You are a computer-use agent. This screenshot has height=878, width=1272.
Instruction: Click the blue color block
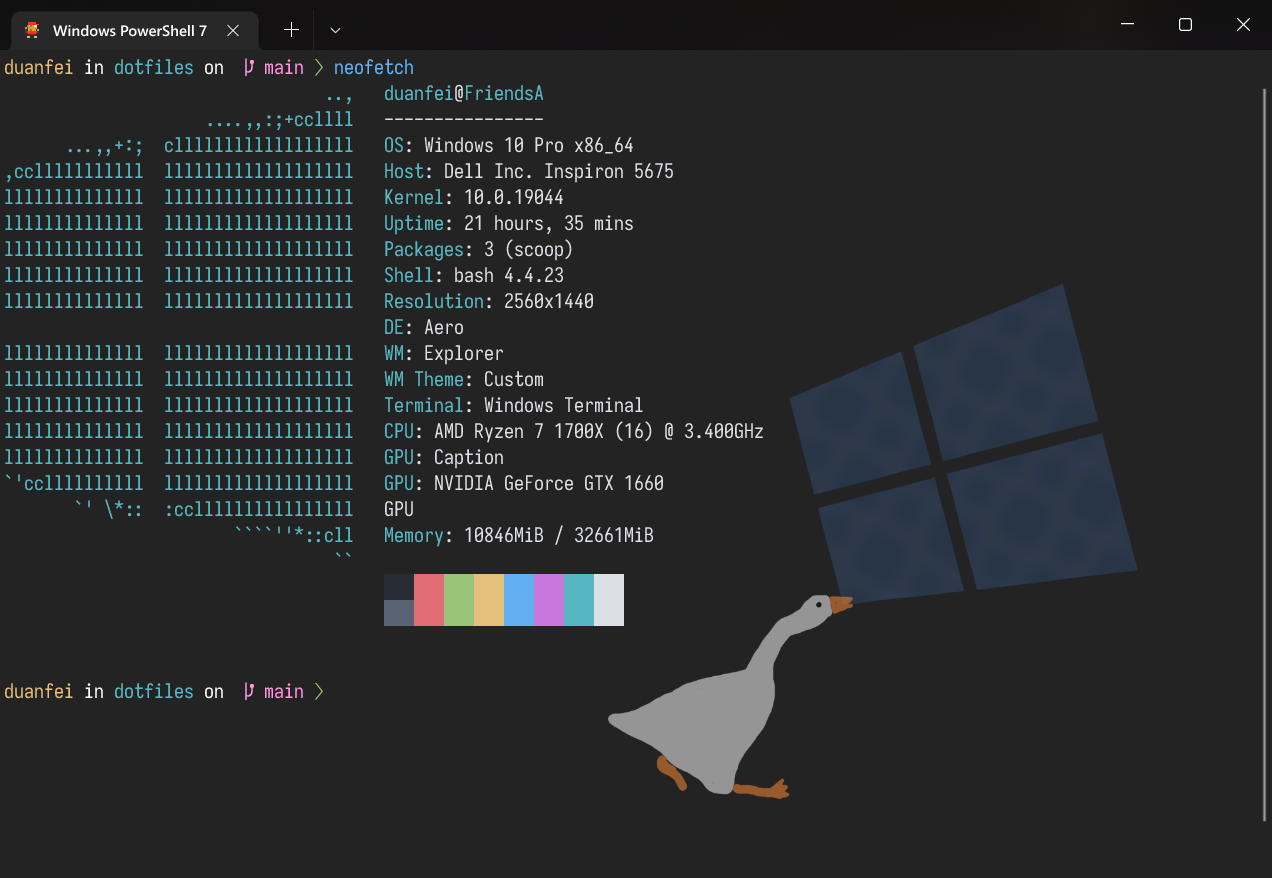click(x=519, y=600)
